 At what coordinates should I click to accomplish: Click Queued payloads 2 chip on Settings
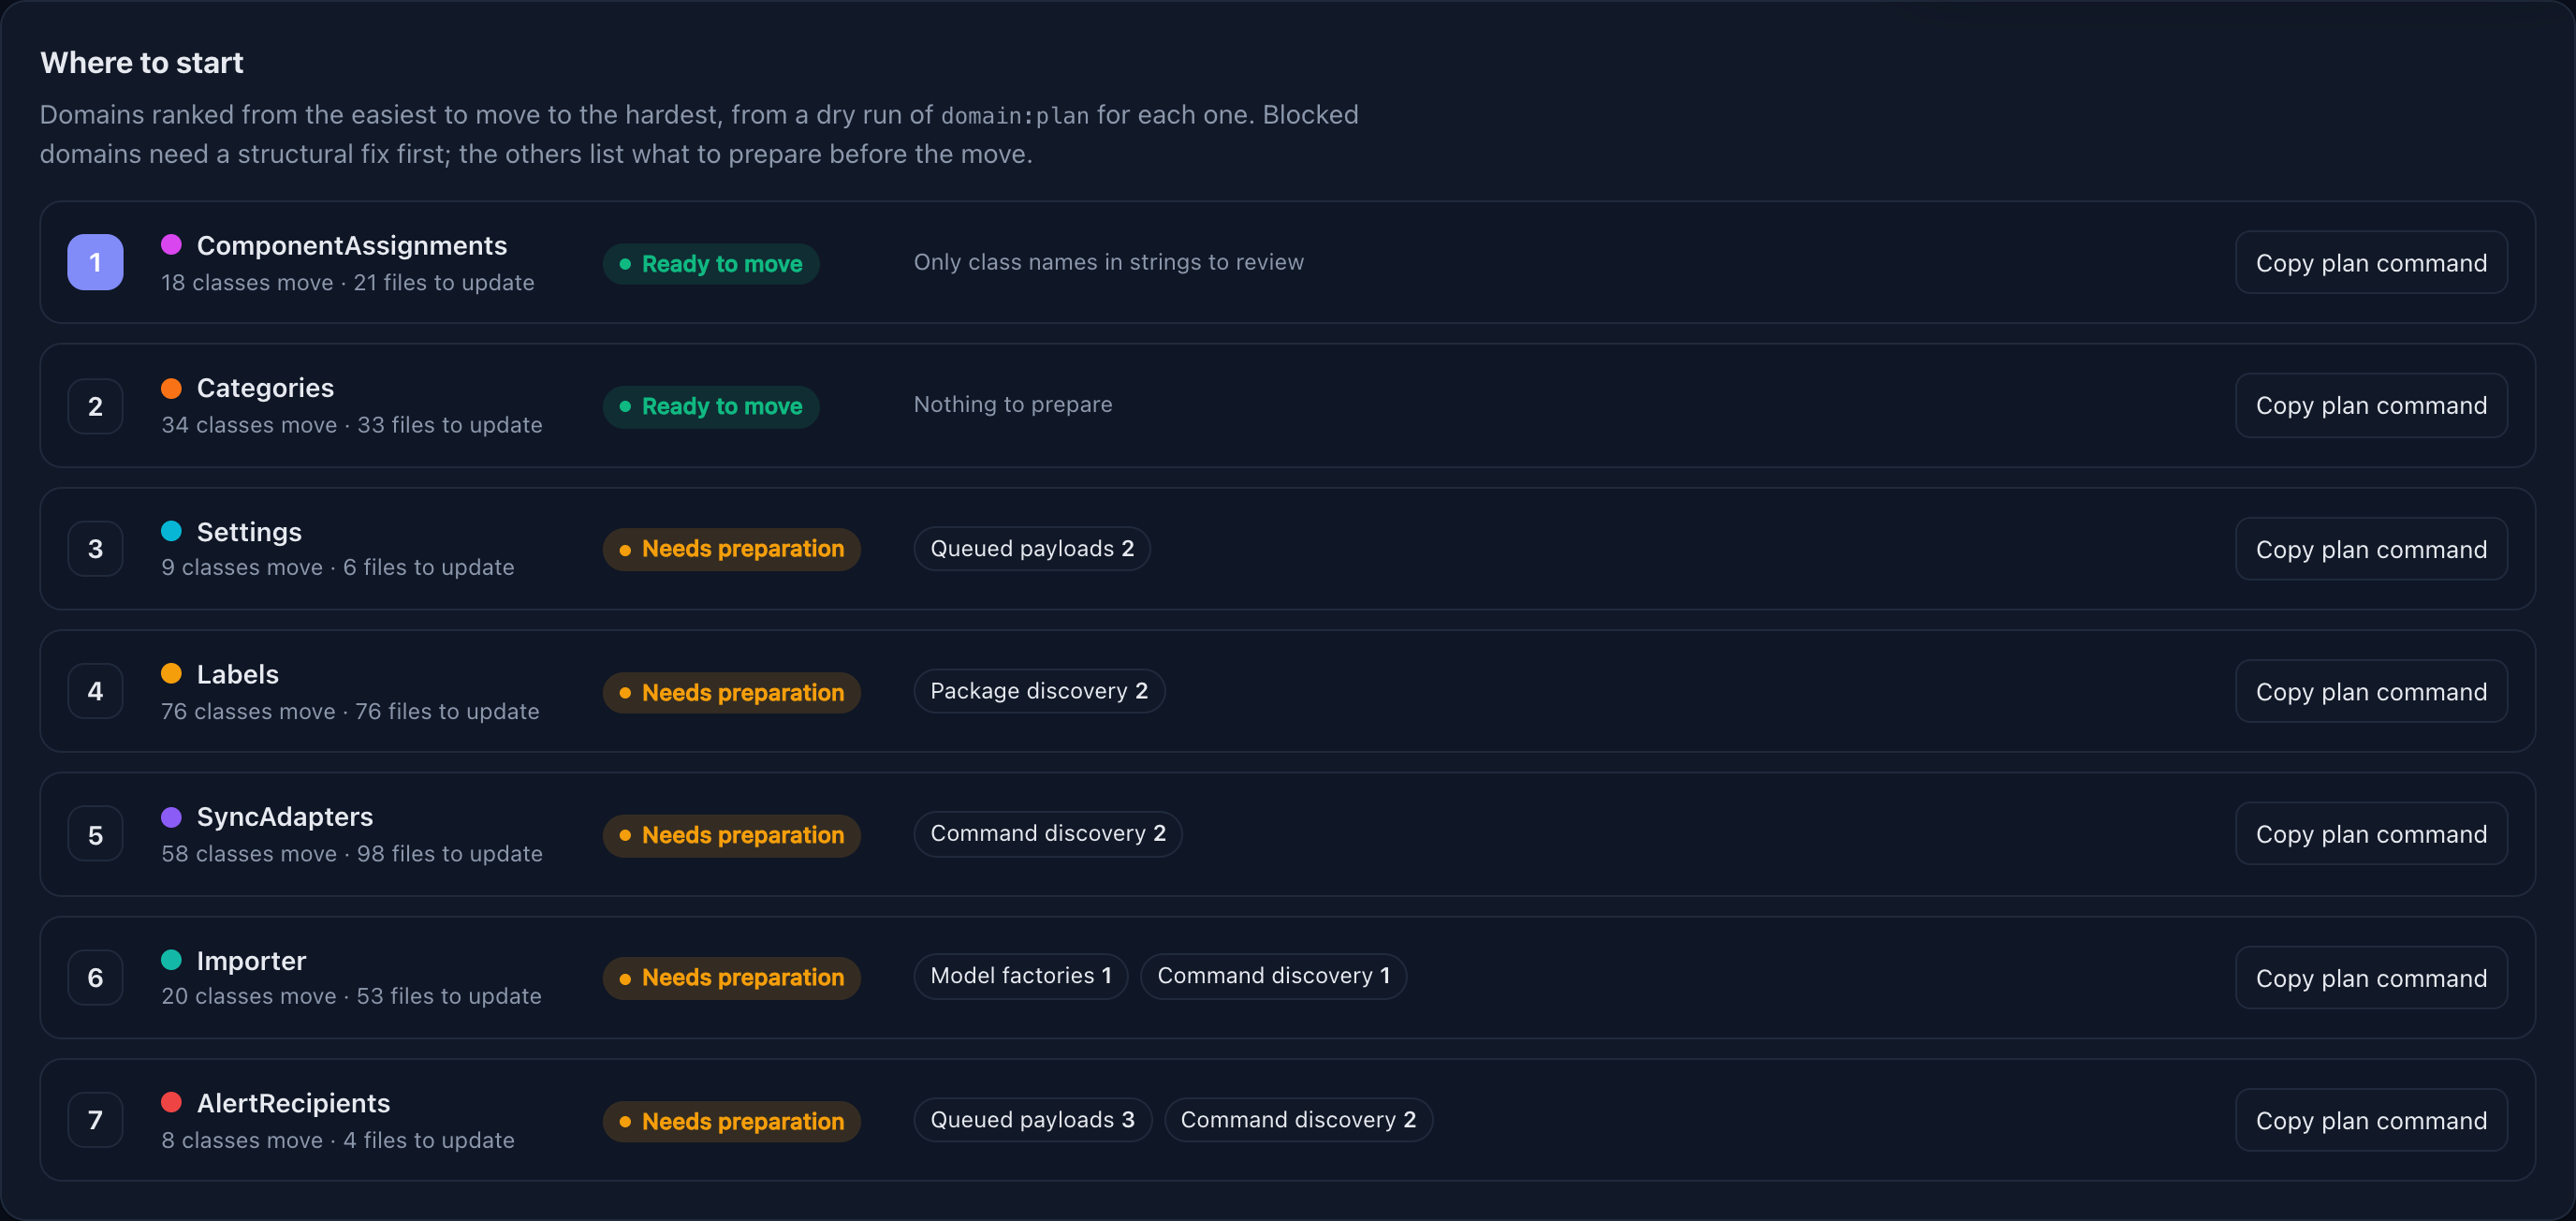1032,549
